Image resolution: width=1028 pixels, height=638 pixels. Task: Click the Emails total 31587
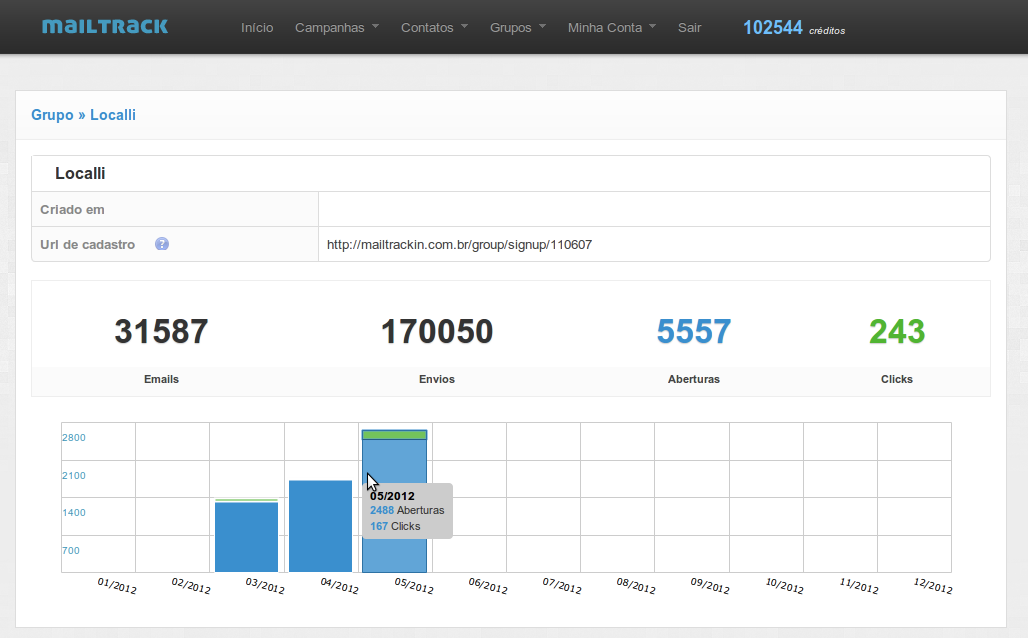[160, 332]
